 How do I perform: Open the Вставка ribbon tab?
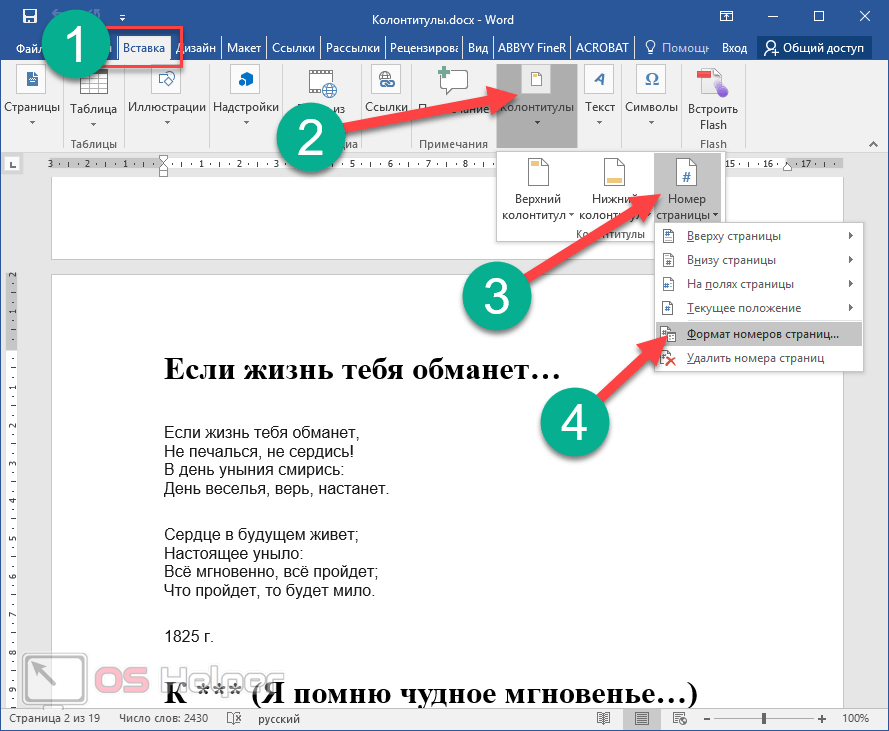[144, 47]
